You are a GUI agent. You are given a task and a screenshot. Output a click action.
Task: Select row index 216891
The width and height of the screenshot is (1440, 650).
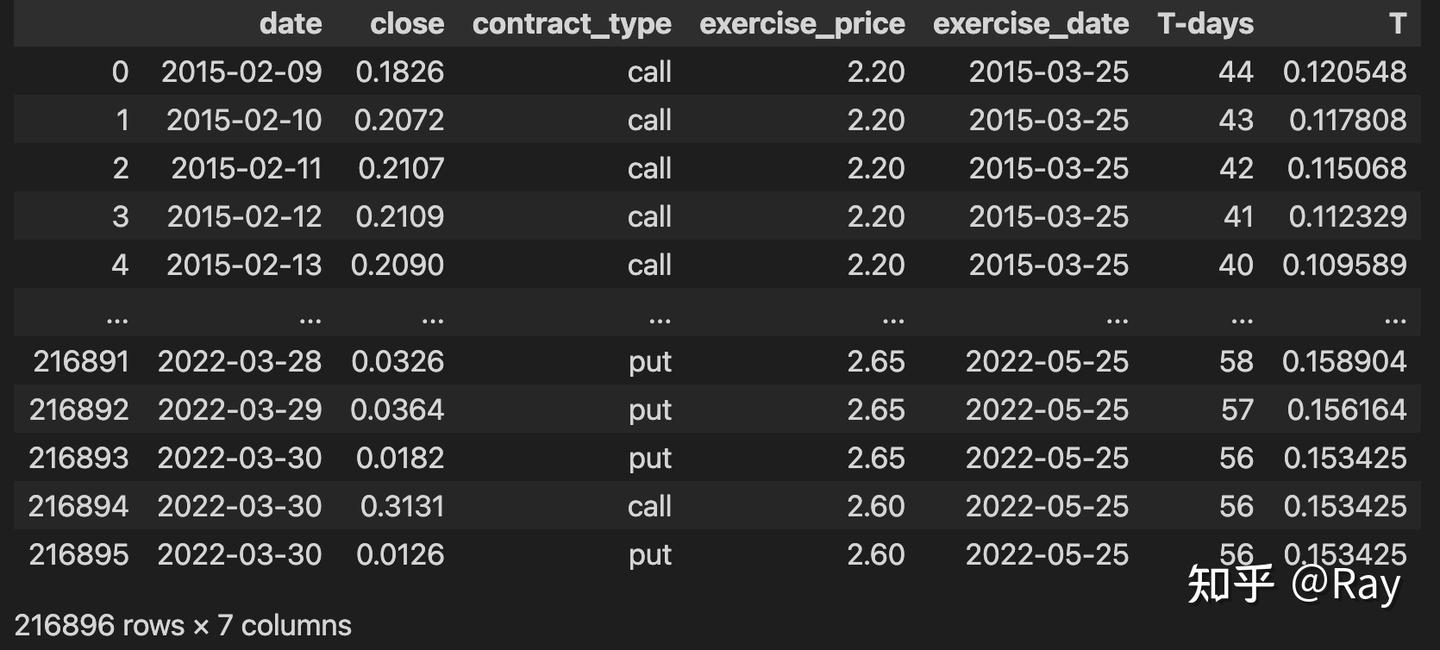tap(81, 361)
